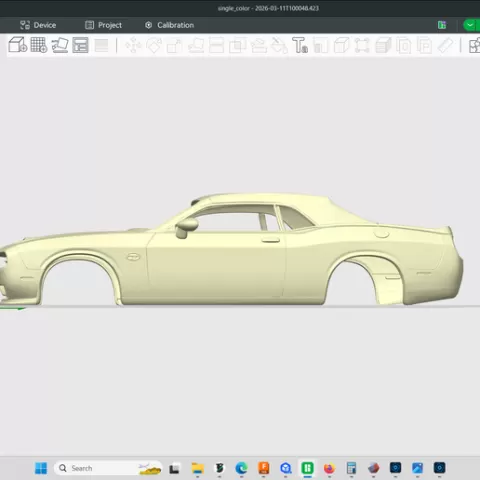Viewport: 480px width, 480px height.
Task: Select the Rotate tool icon
Action: click(x=154, y=45)
